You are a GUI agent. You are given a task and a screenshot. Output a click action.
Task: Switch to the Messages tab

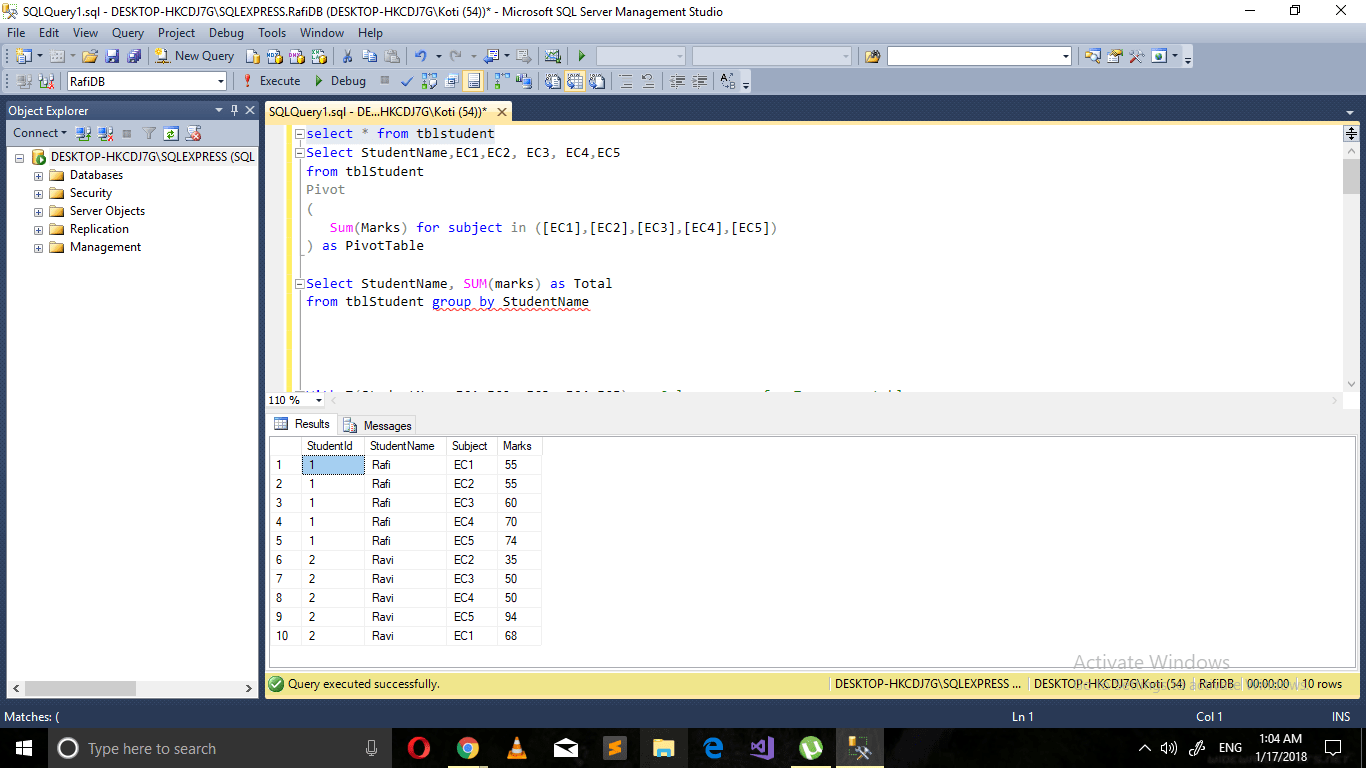coord(378,426)
